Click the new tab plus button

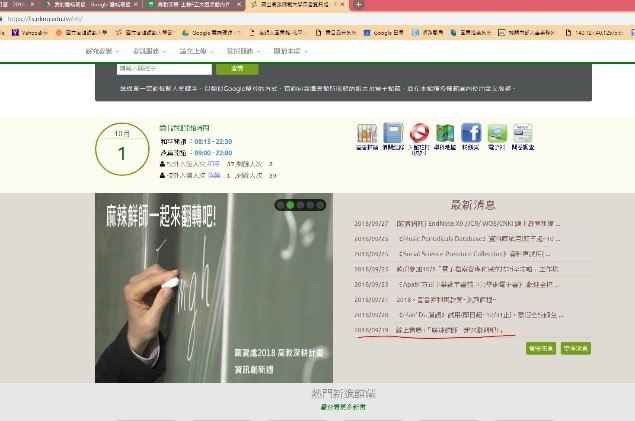coord(358,4)
